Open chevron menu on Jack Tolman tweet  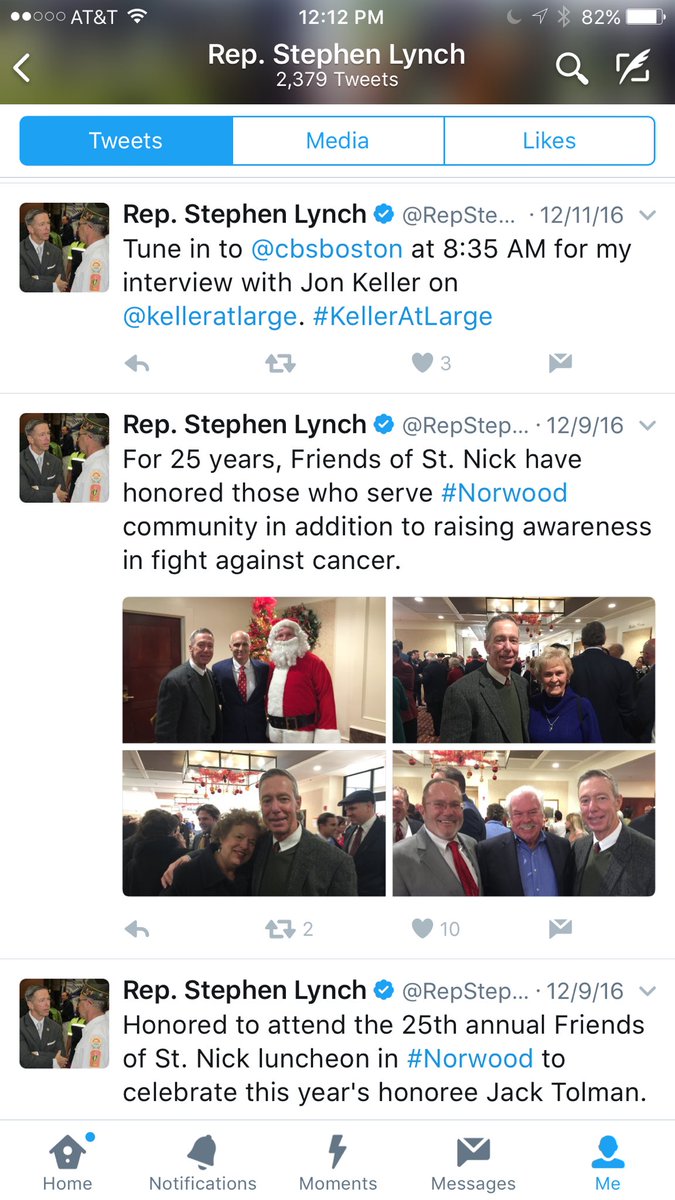(x=647, y=992)
